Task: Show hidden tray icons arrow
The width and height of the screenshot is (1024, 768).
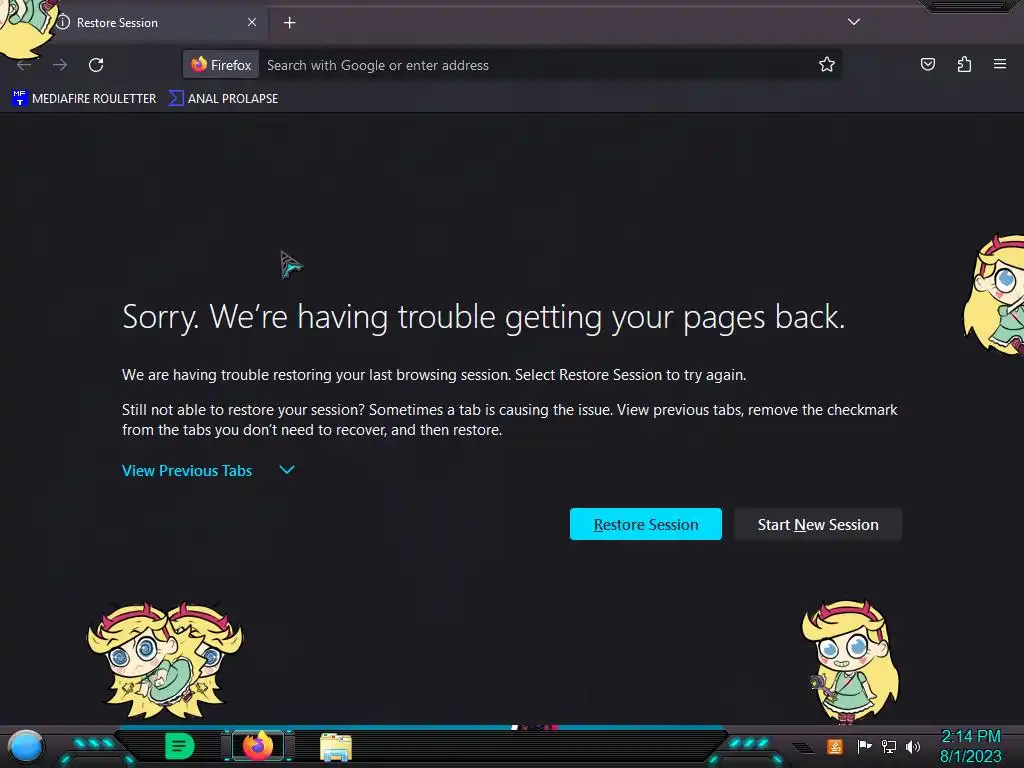Action: click(804, 748)
